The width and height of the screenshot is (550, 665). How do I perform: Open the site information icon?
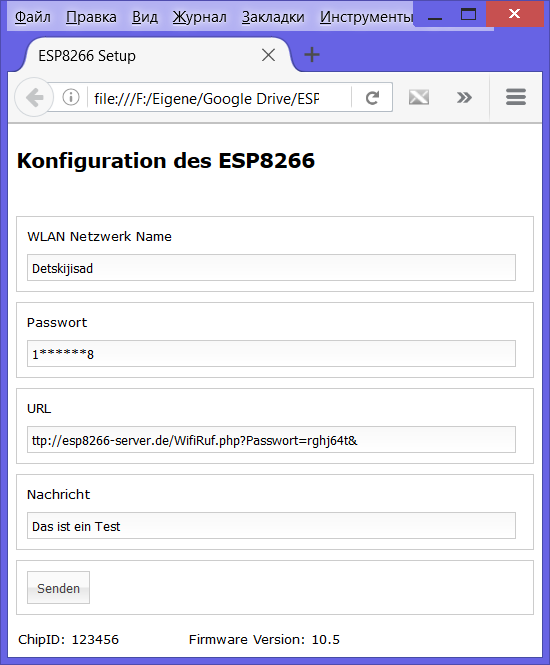coord(71,98)
